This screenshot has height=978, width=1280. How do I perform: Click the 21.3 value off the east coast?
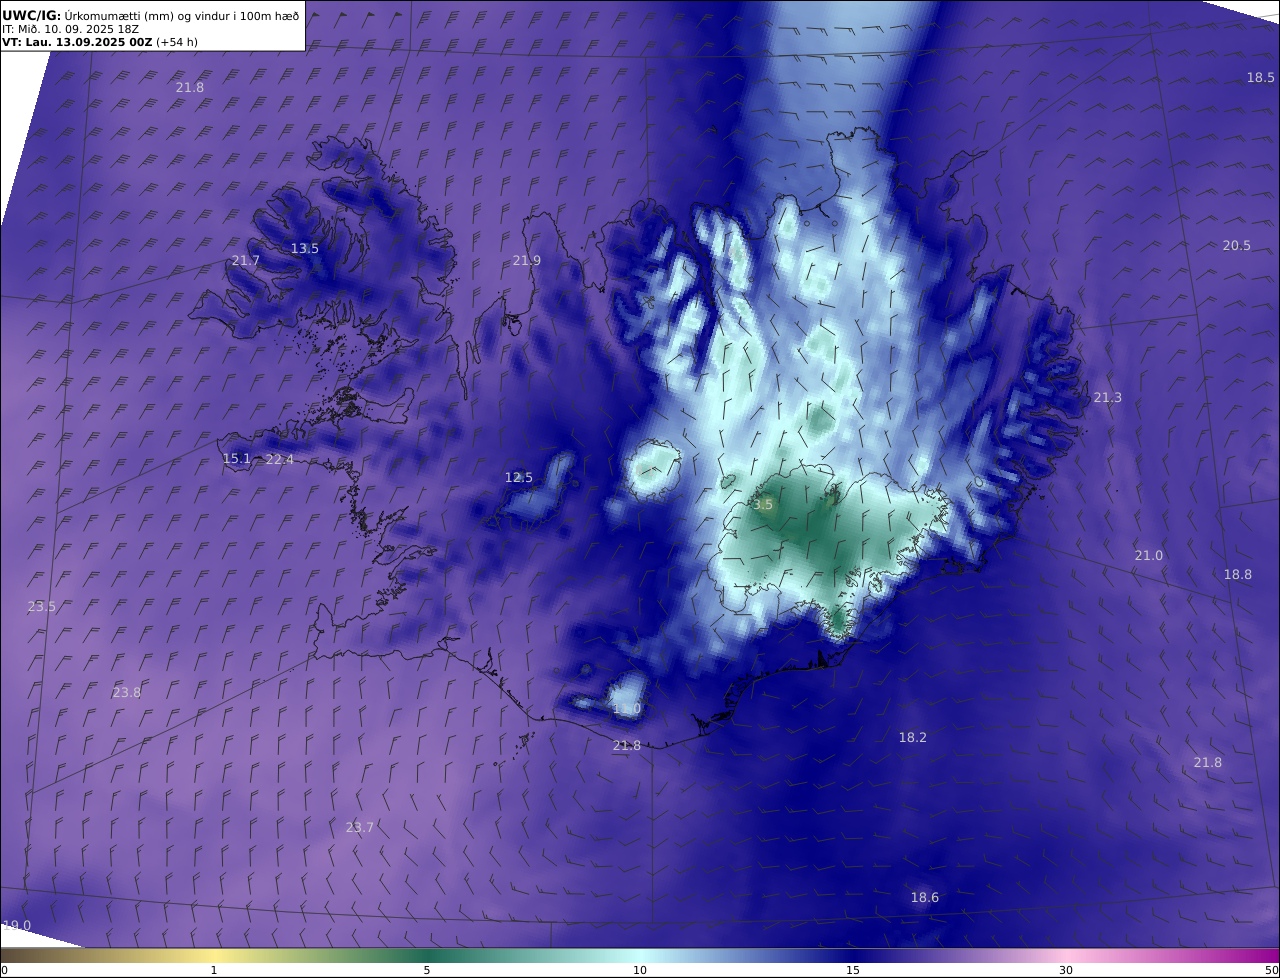point(1107,398)
